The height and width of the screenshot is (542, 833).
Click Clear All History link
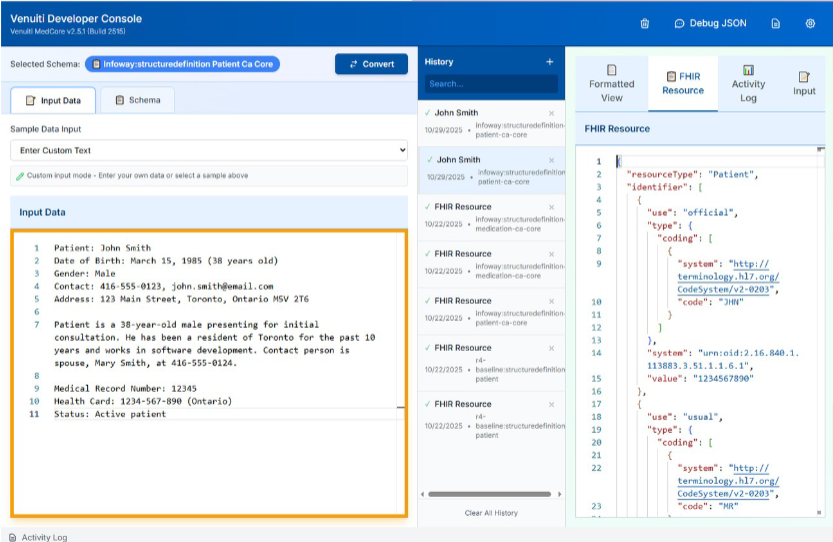point(491,513)
